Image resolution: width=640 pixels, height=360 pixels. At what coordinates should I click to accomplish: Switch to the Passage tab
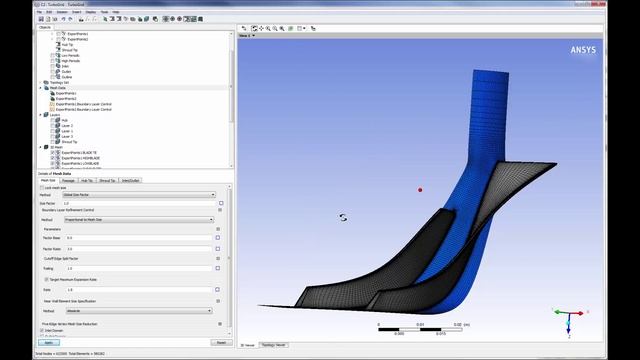pos(68,180)
